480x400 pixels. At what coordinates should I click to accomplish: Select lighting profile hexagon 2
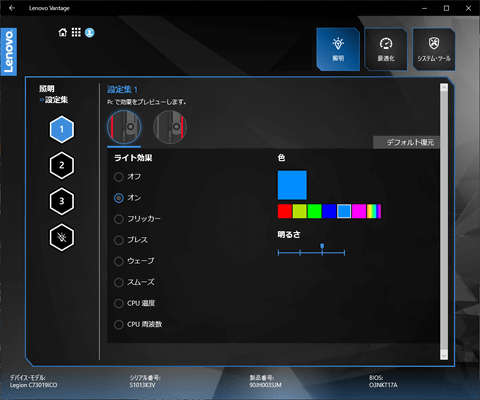pyautogui.click(x=62, y=165)
